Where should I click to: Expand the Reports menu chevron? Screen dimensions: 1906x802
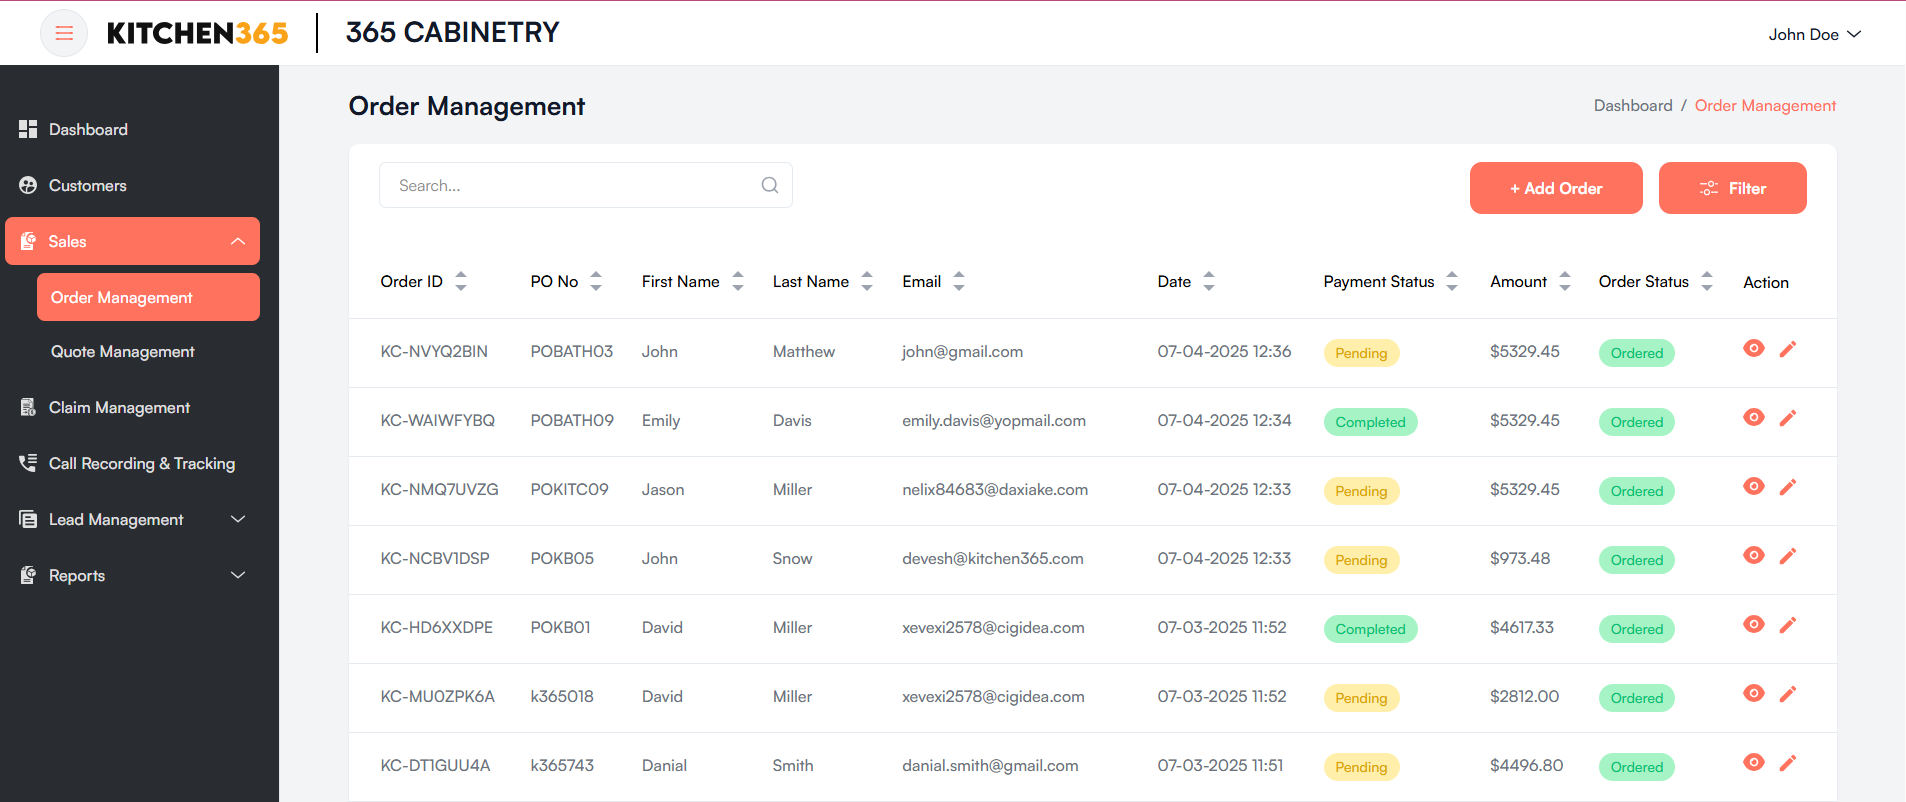238,575
